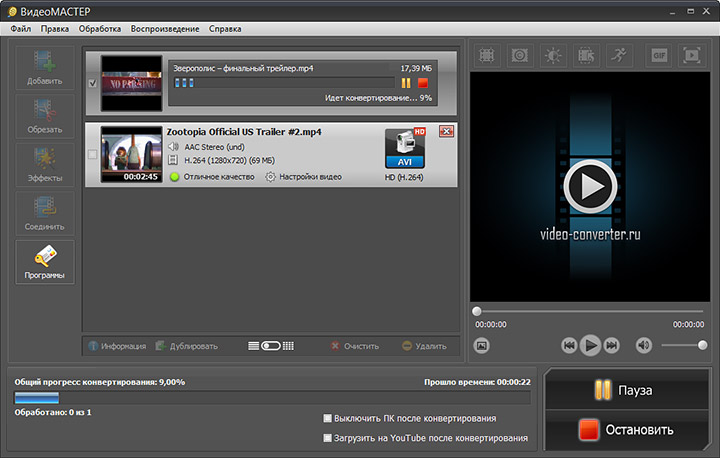The width and height of the screenshot is (720, 458).
Task: Click the snapshot icon below the preview
Action: pyautogui.click(x=481, y=345)
